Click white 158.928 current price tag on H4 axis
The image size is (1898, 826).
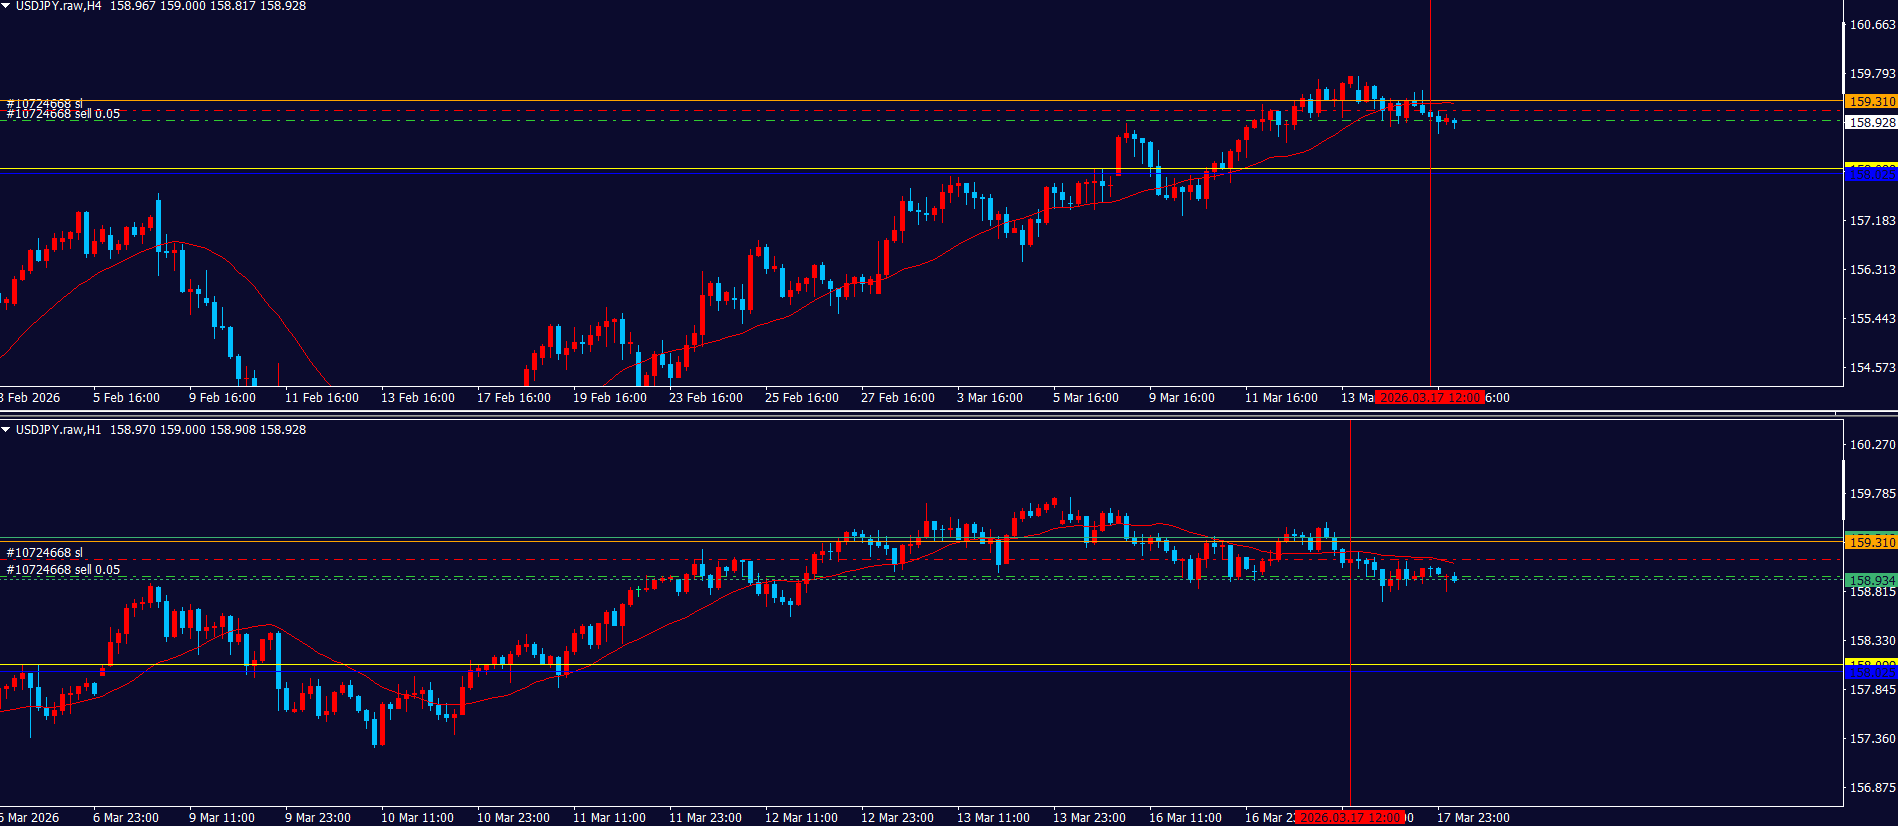click(x=1870, y=123)
